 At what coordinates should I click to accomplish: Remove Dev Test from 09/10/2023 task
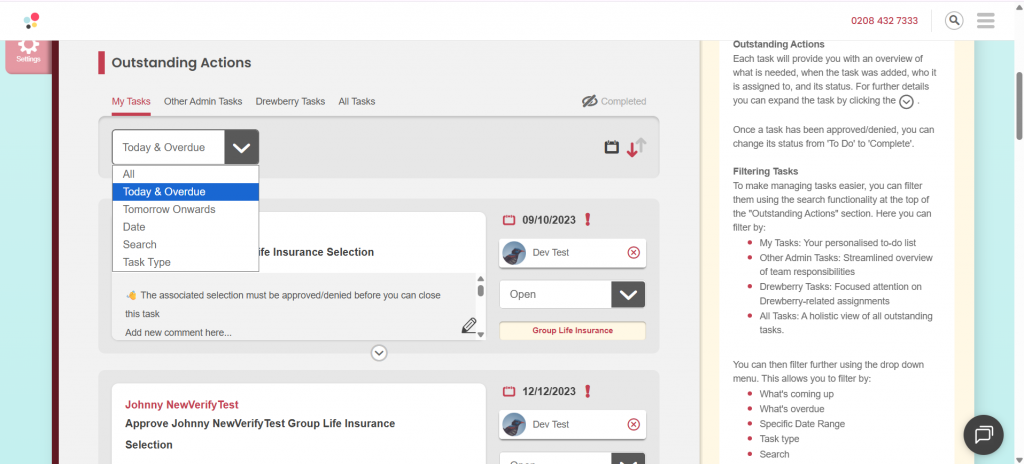pos(633,253)
